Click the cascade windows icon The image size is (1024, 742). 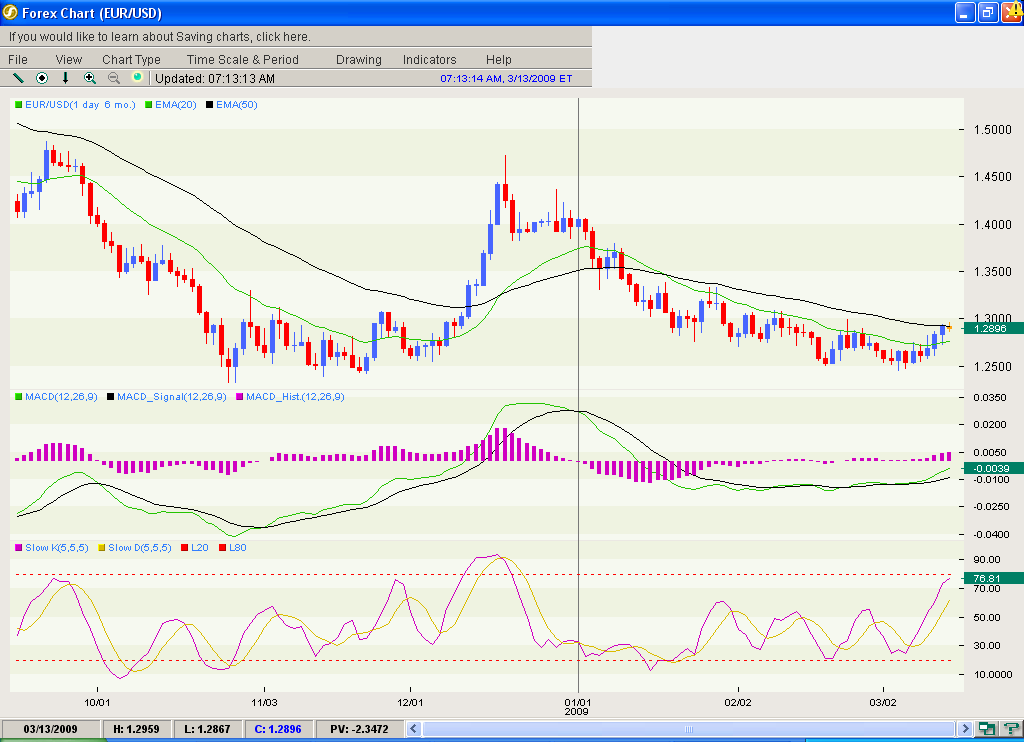(986, 729)
